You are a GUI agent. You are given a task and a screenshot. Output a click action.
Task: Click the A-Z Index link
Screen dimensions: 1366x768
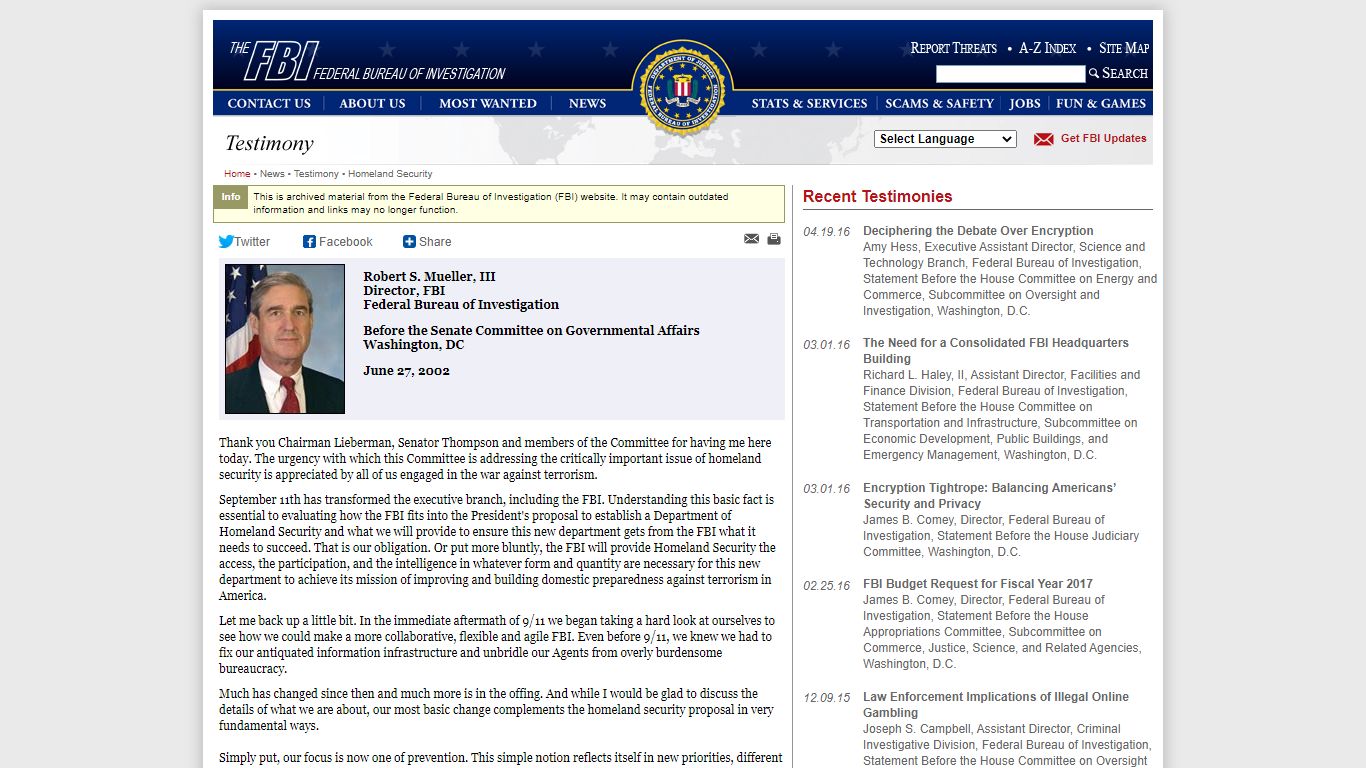coord(1047,48)
